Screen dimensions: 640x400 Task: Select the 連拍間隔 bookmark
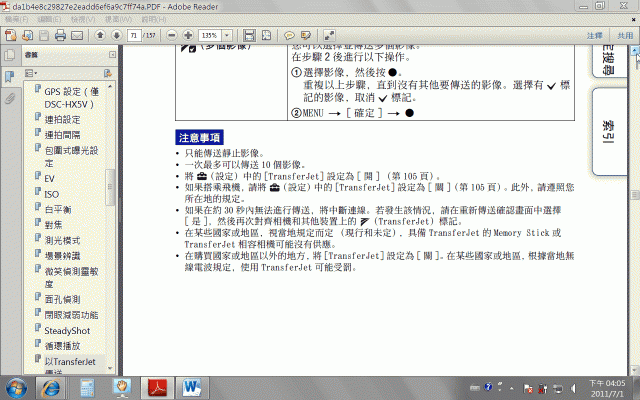(62, 135)
